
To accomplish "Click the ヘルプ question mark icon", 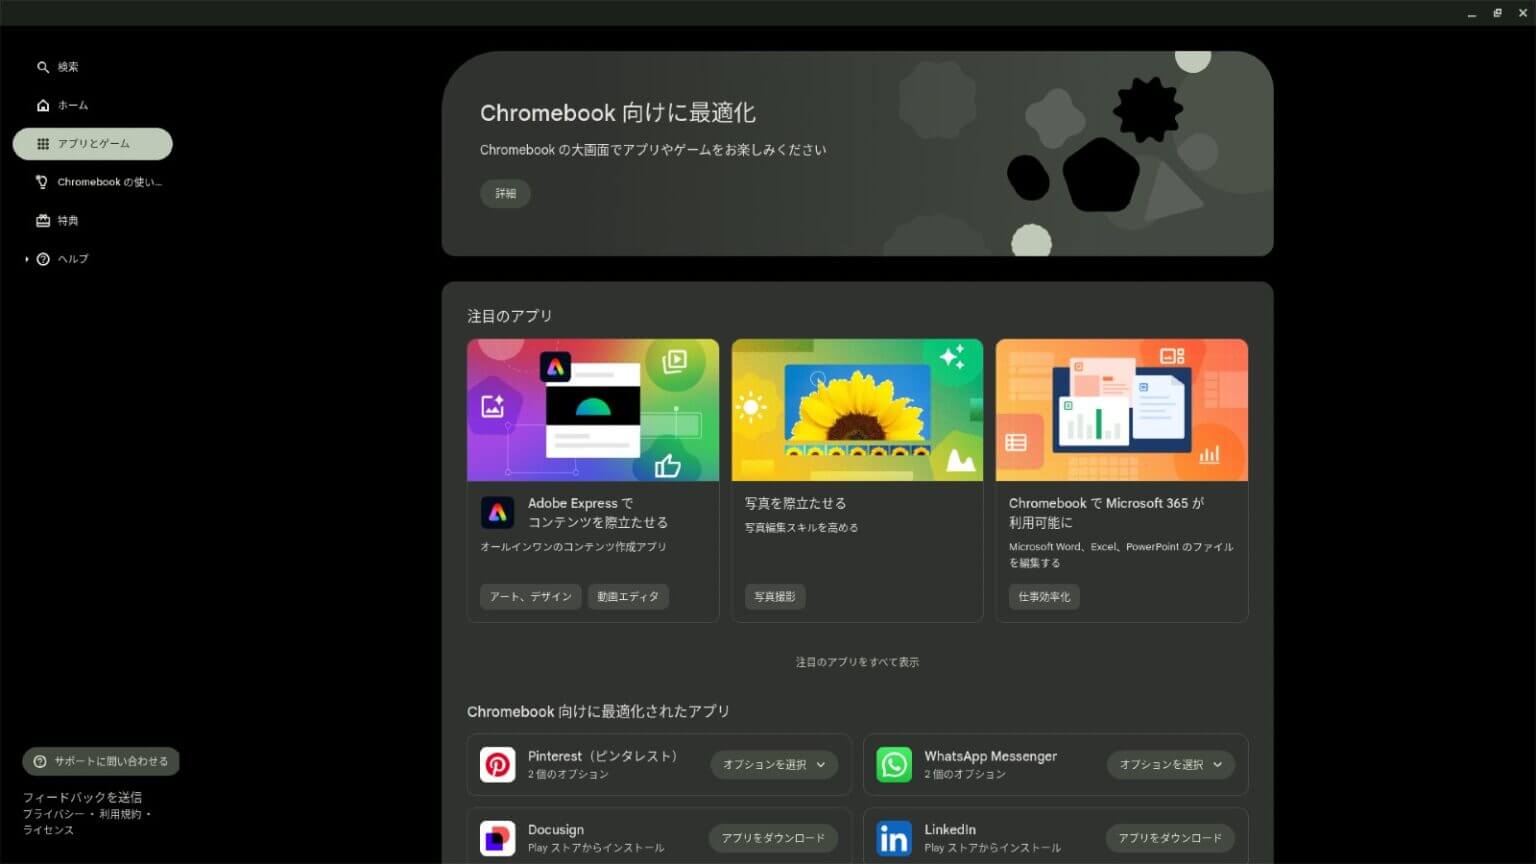I will click(43, 258).
